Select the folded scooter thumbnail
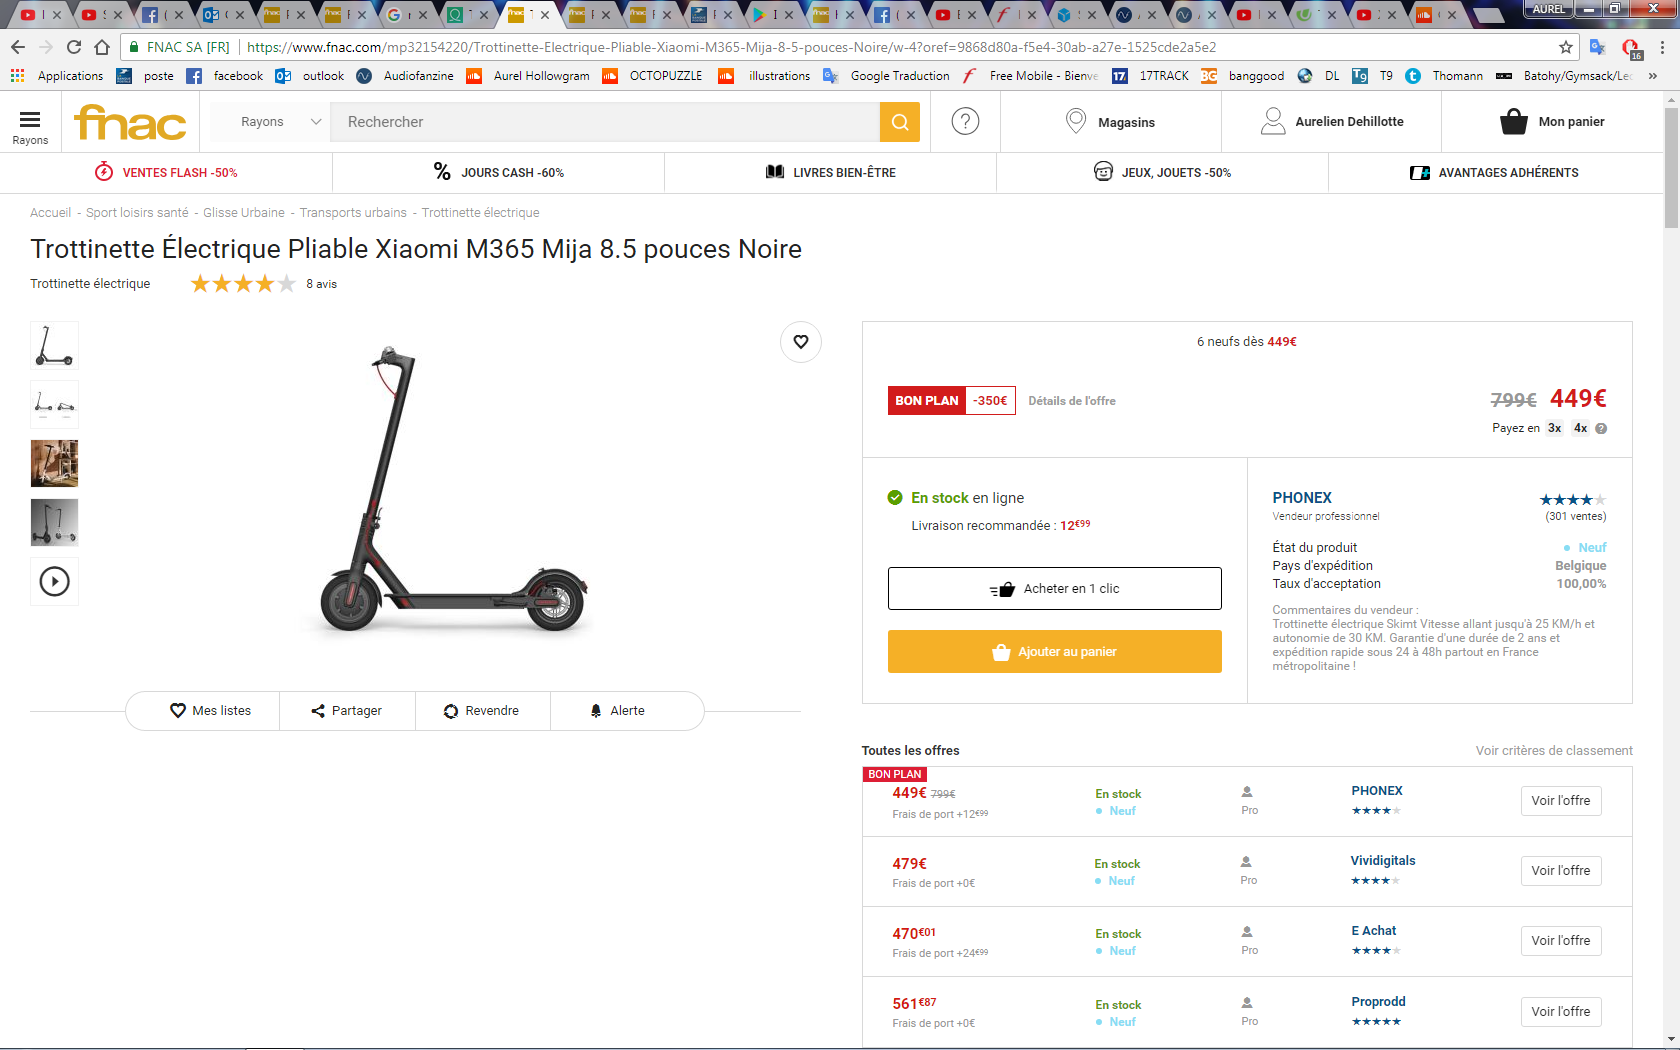Viewport: 1680px width, 1050px height. tap(54, 404)
